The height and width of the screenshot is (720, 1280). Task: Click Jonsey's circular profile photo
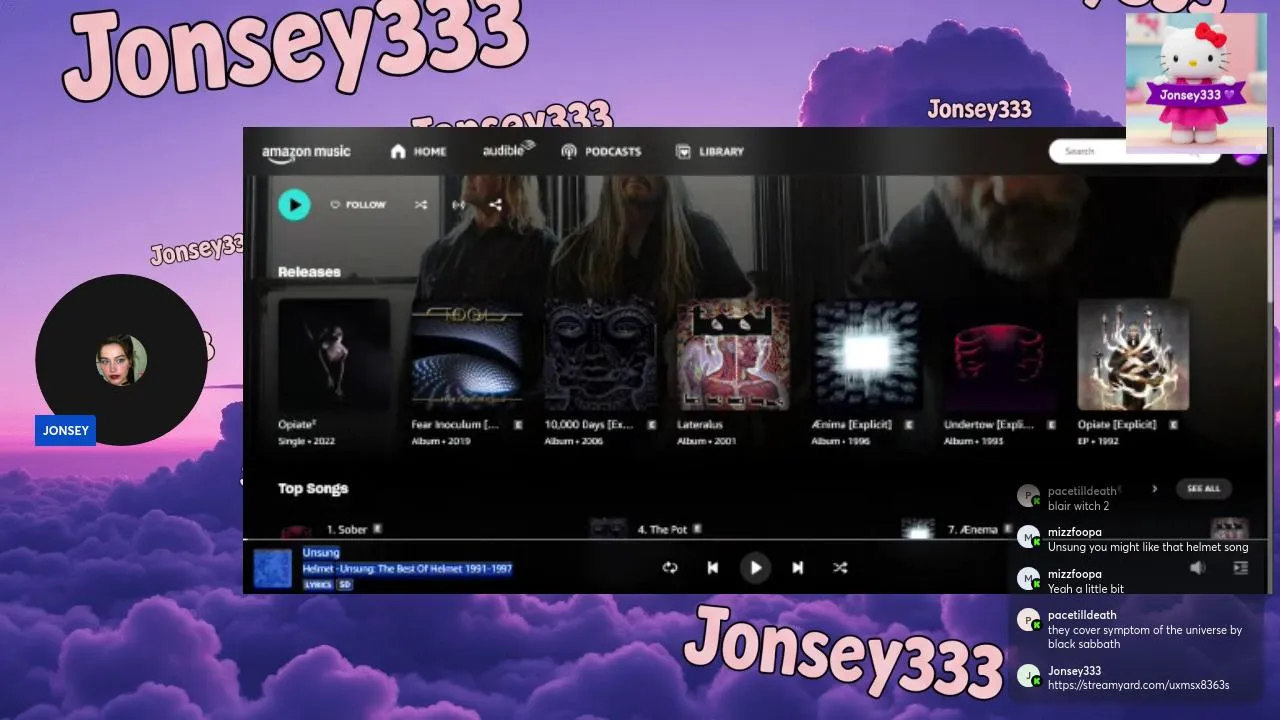(121, 360)
